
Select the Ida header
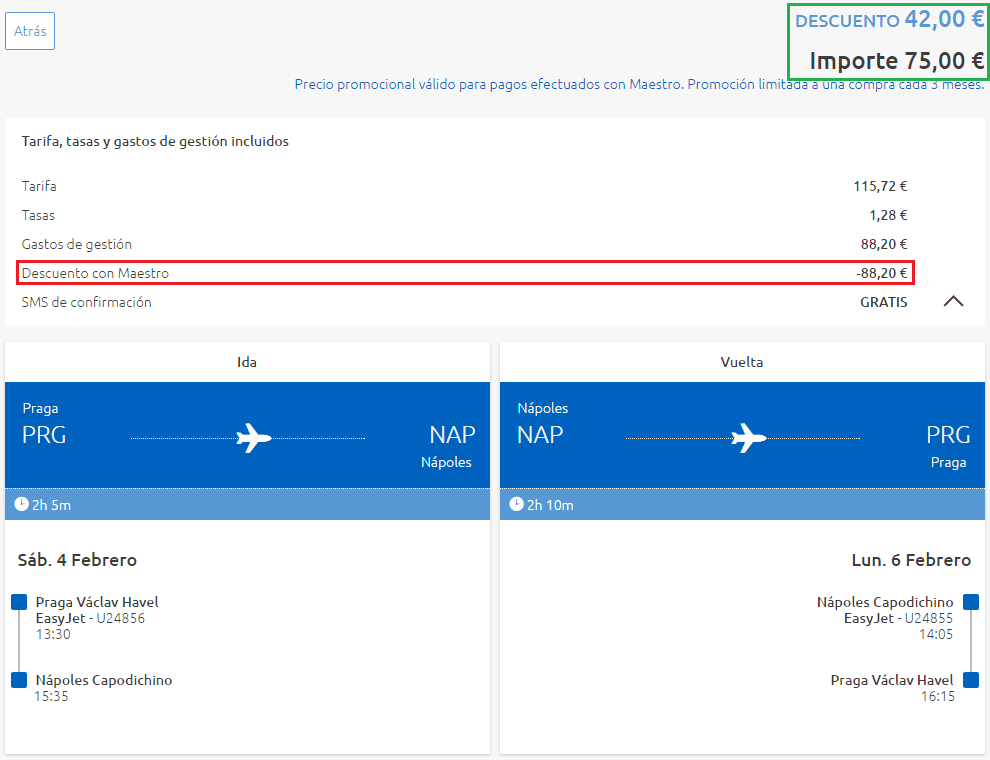pyautogui.click(x=247, y=362)
